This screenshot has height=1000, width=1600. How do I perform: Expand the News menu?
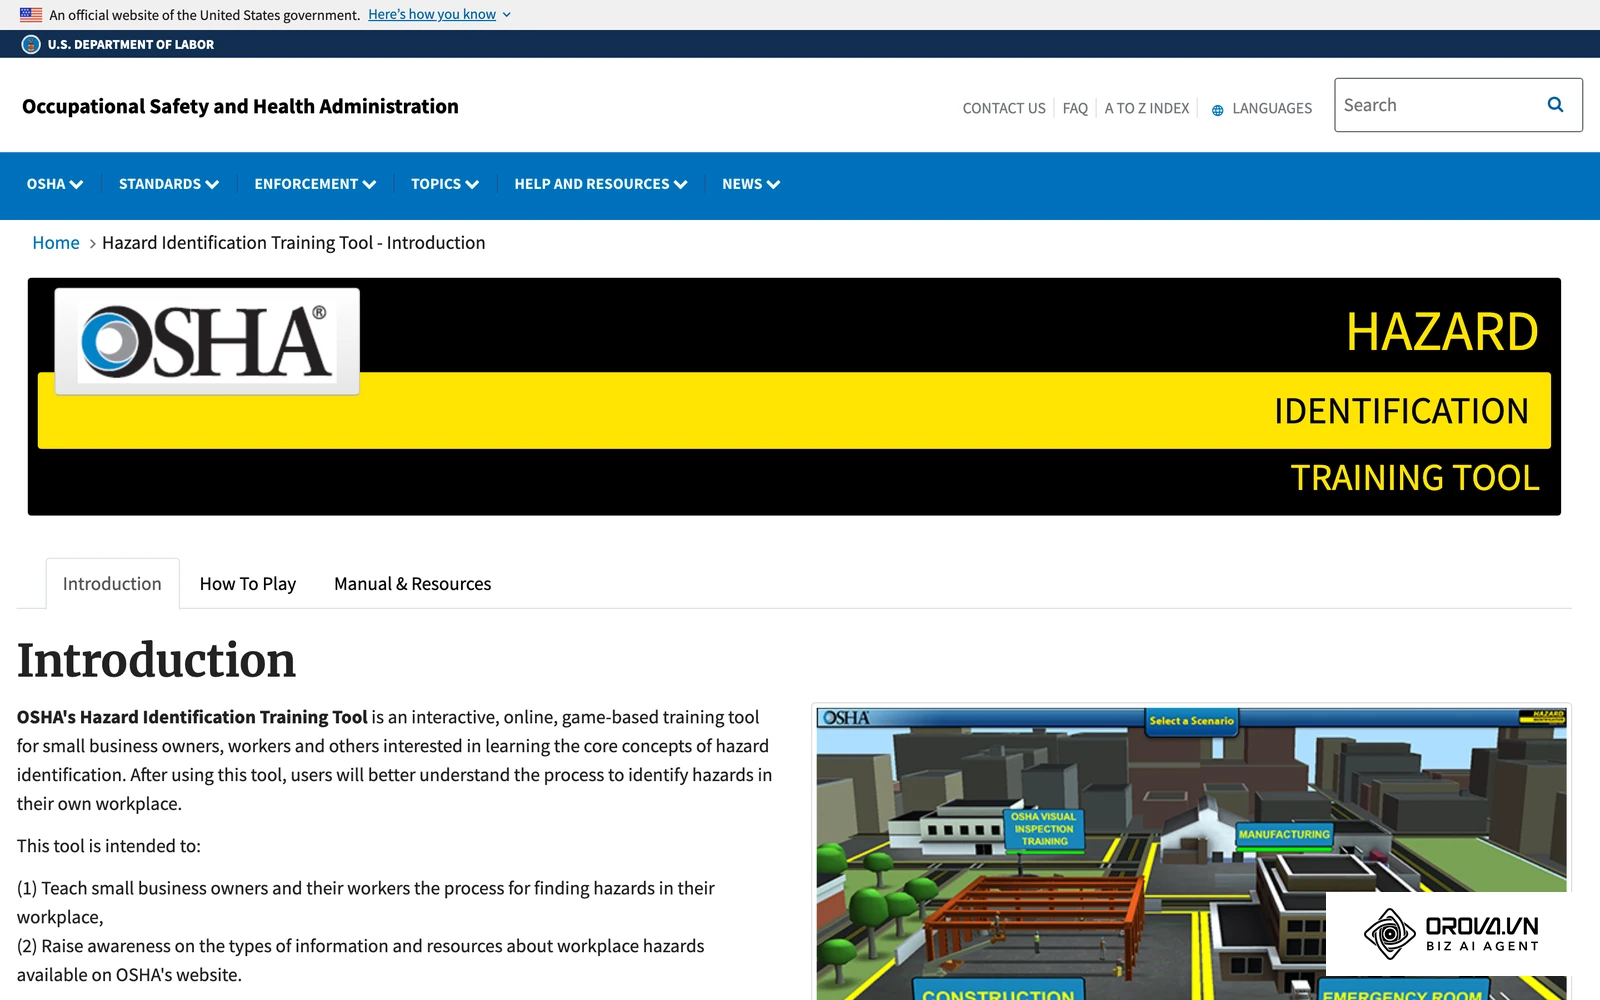point(751,184)
